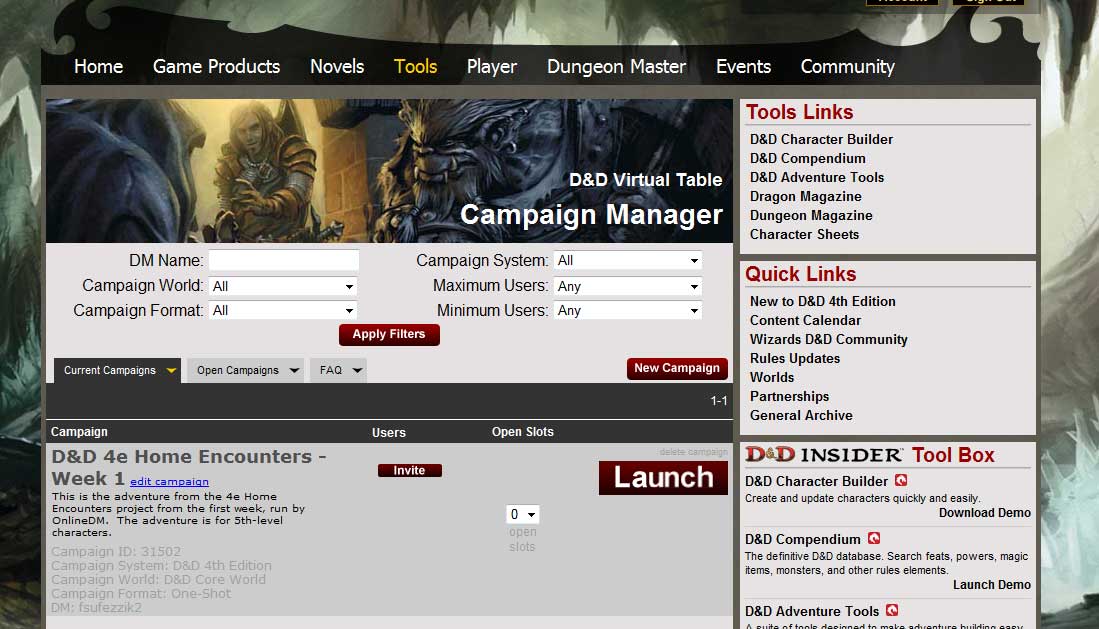Screen dimensions: 1099x629
Task: Click the Invite button
Action: (x=409, y=471)
